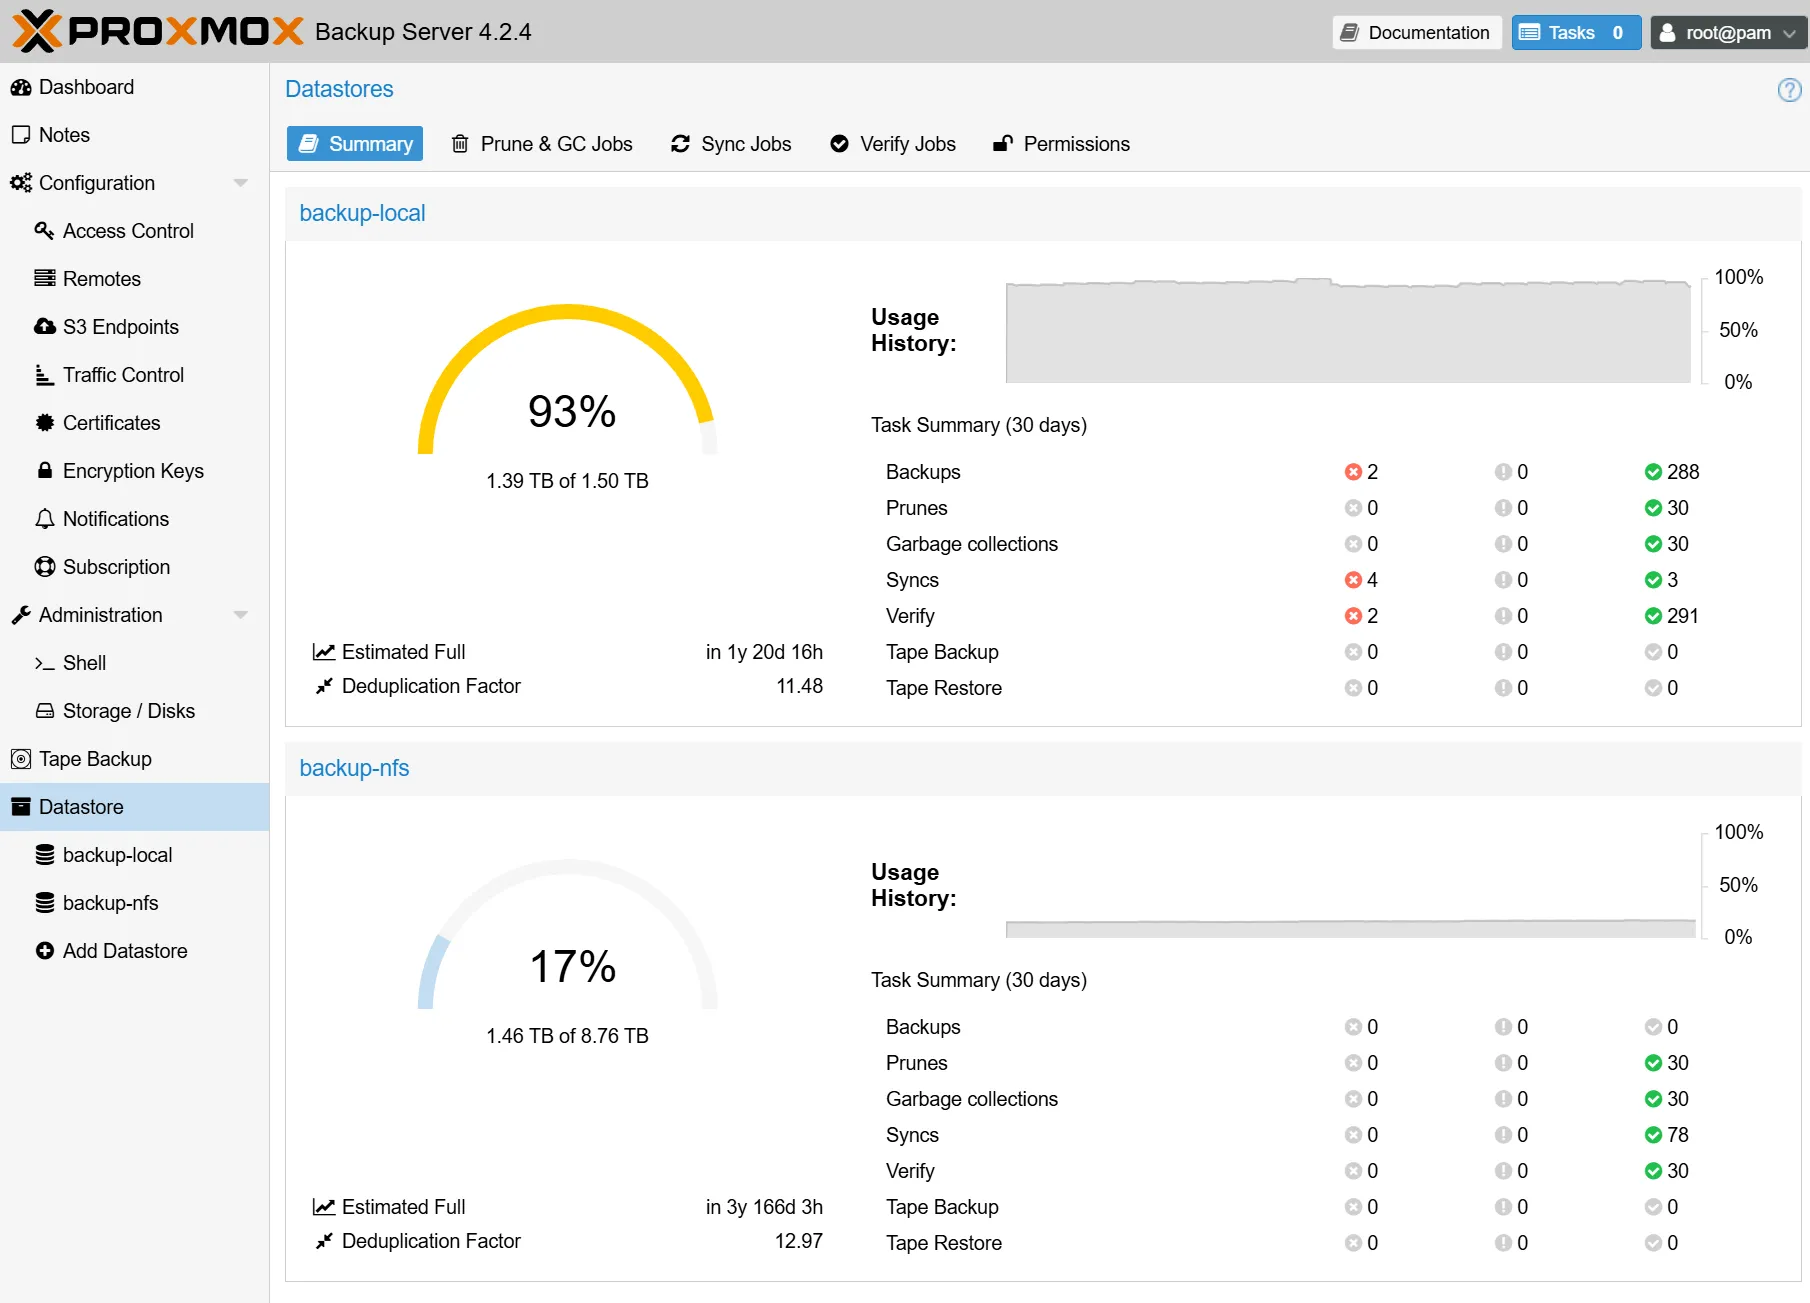The height and width of the screenshot is (1303, 1810).
Task: Click the Proxmox logo in header
Action: [158, 31]
